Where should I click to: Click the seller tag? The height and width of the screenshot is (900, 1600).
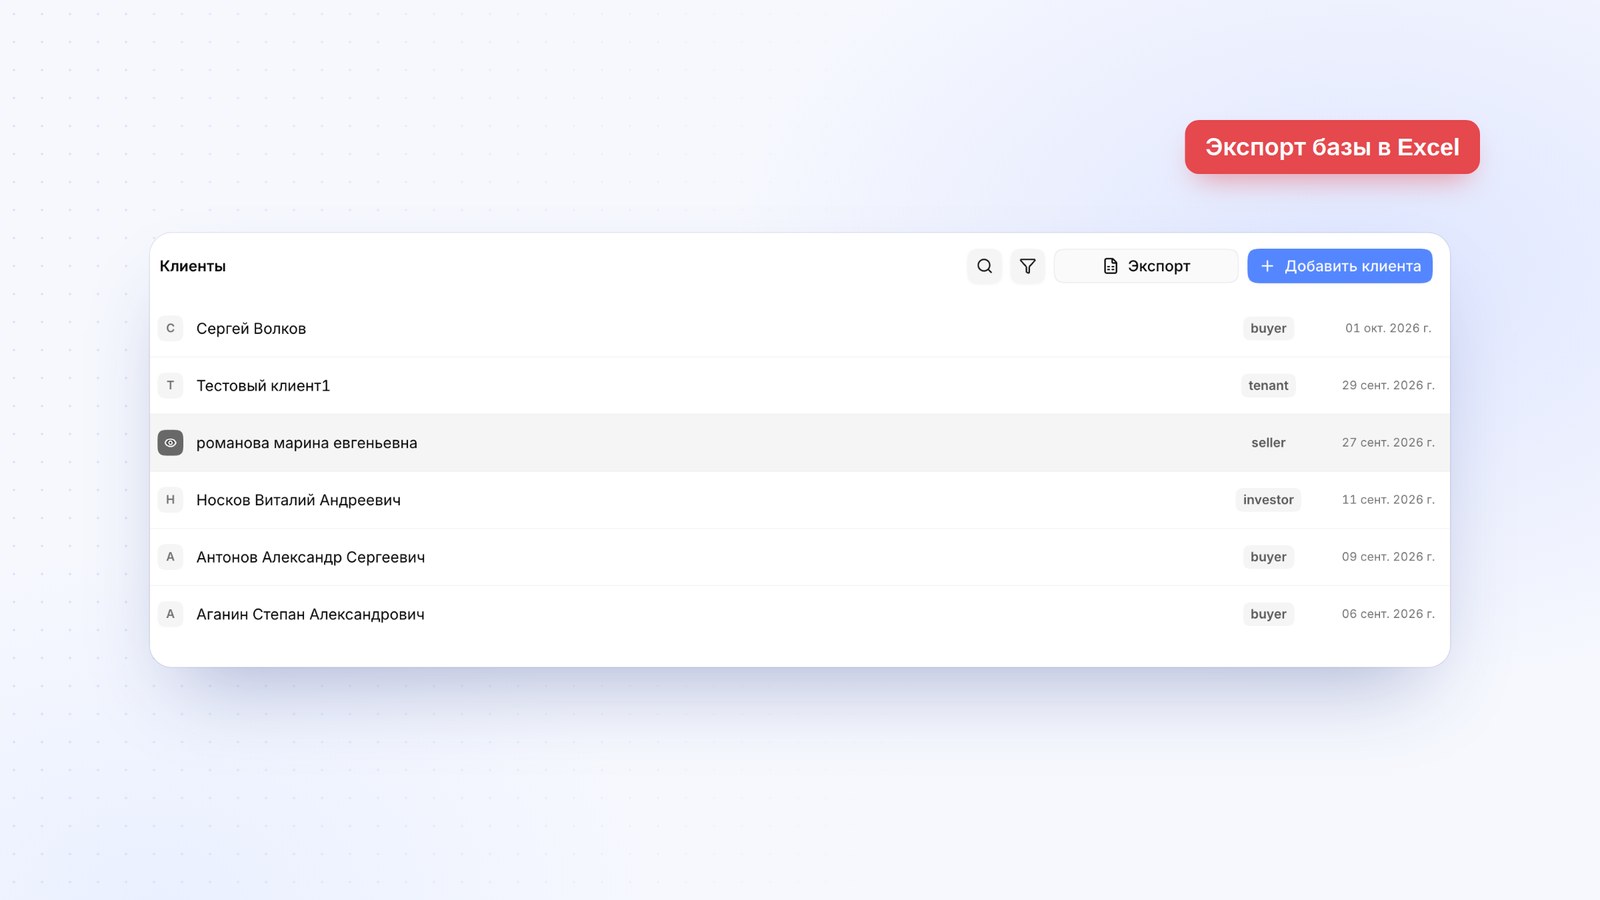point(1268,443)
